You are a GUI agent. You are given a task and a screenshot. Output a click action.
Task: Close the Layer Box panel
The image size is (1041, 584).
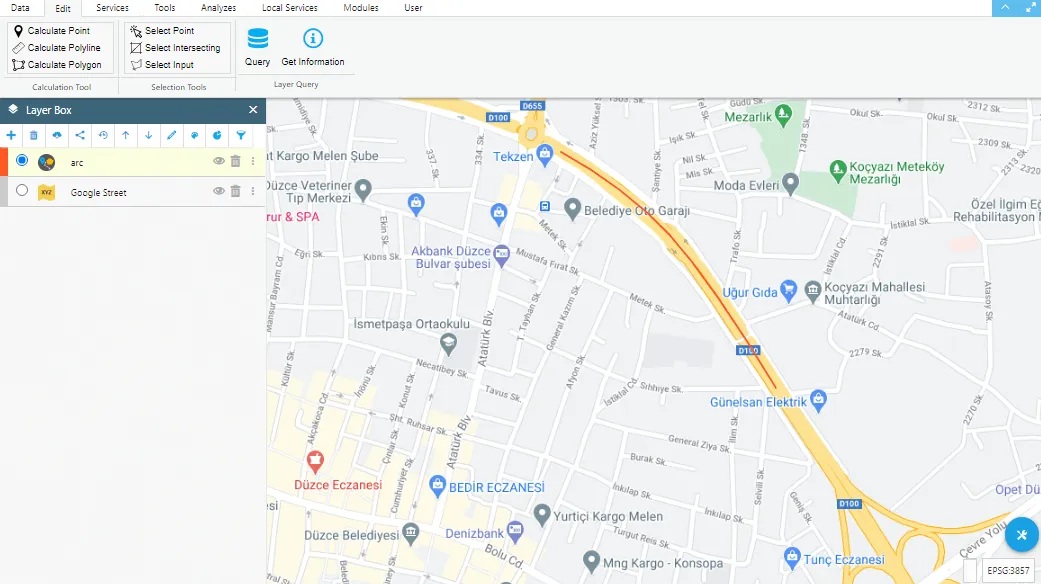pyautogui.click(x=253, y=110)
